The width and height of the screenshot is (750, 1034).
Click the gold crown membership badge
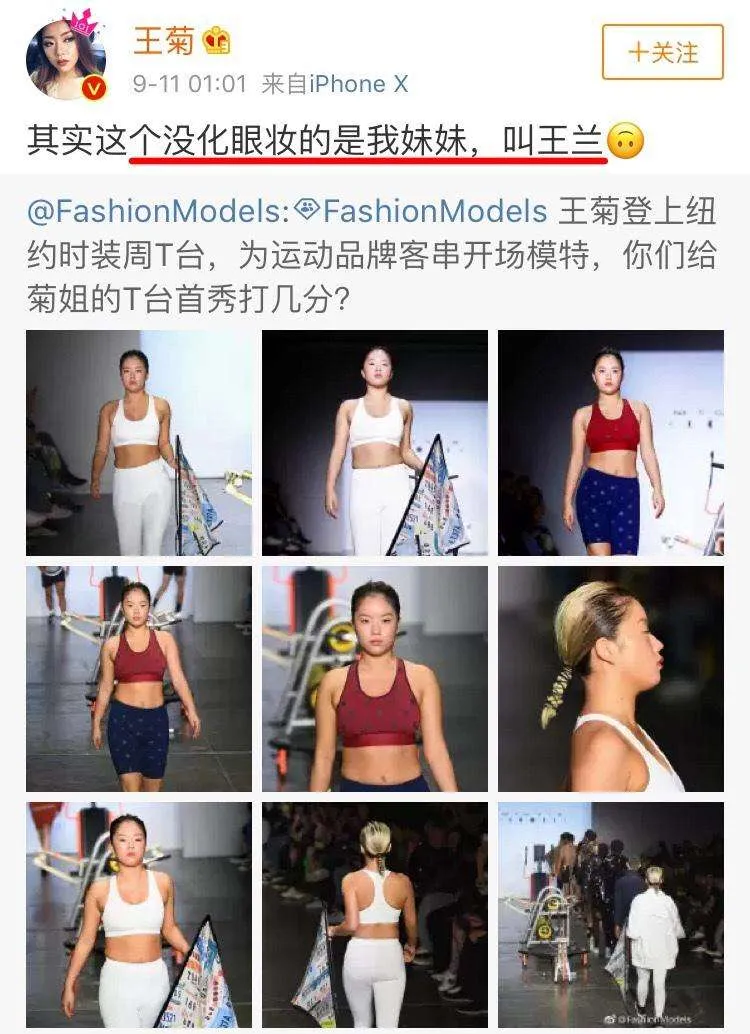click(x=216, y=41)
